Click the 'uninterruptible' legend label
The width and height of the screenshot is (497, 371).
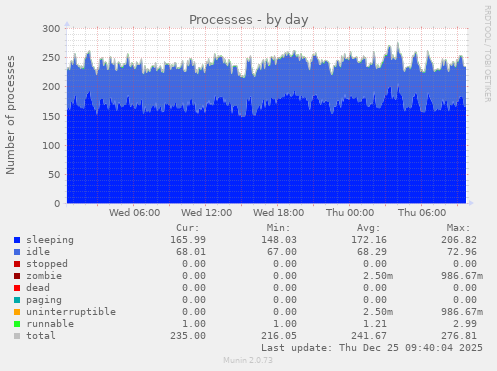coord(71,312)
